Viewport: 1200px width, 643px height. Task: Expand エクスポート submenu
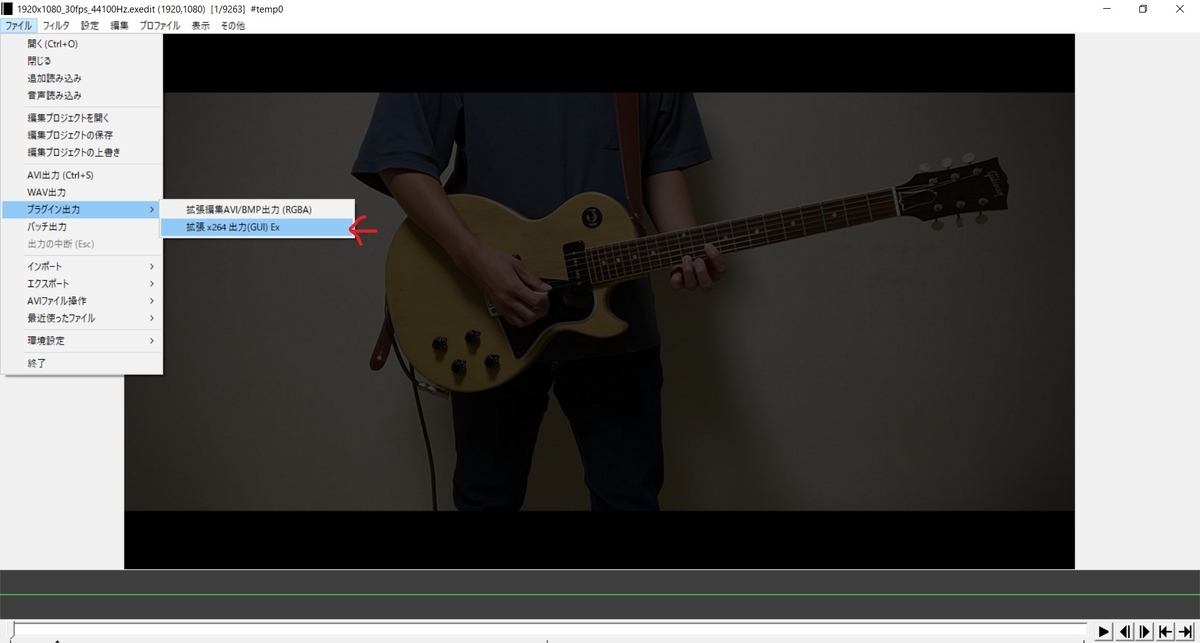82,284
